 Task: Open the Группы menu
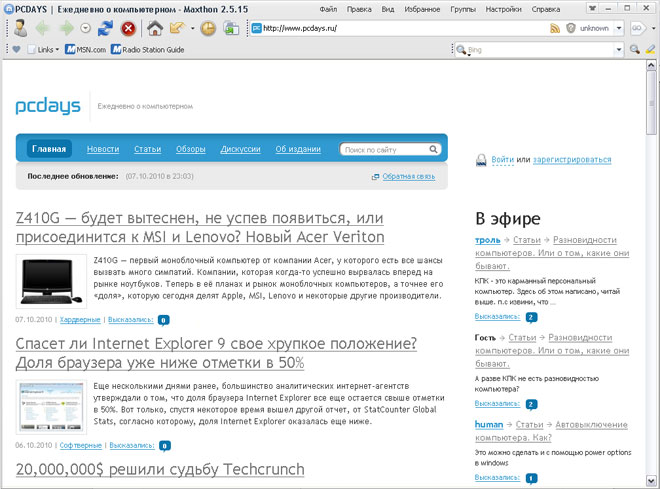click(x=463, y=9)
